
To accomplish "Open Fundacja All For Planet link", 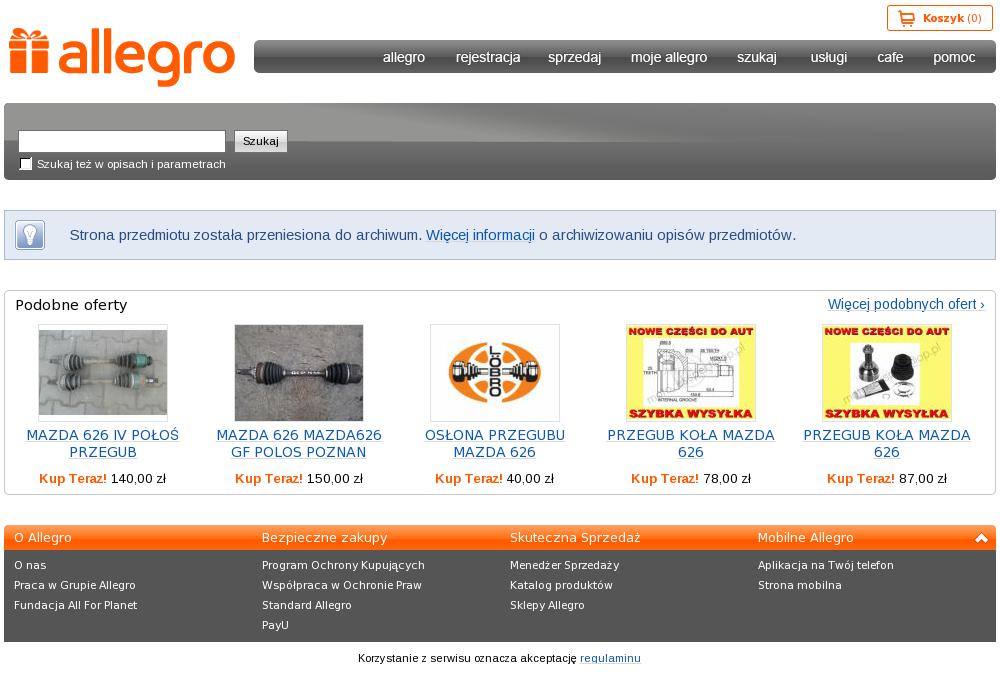I will click(x=75, y=605).
